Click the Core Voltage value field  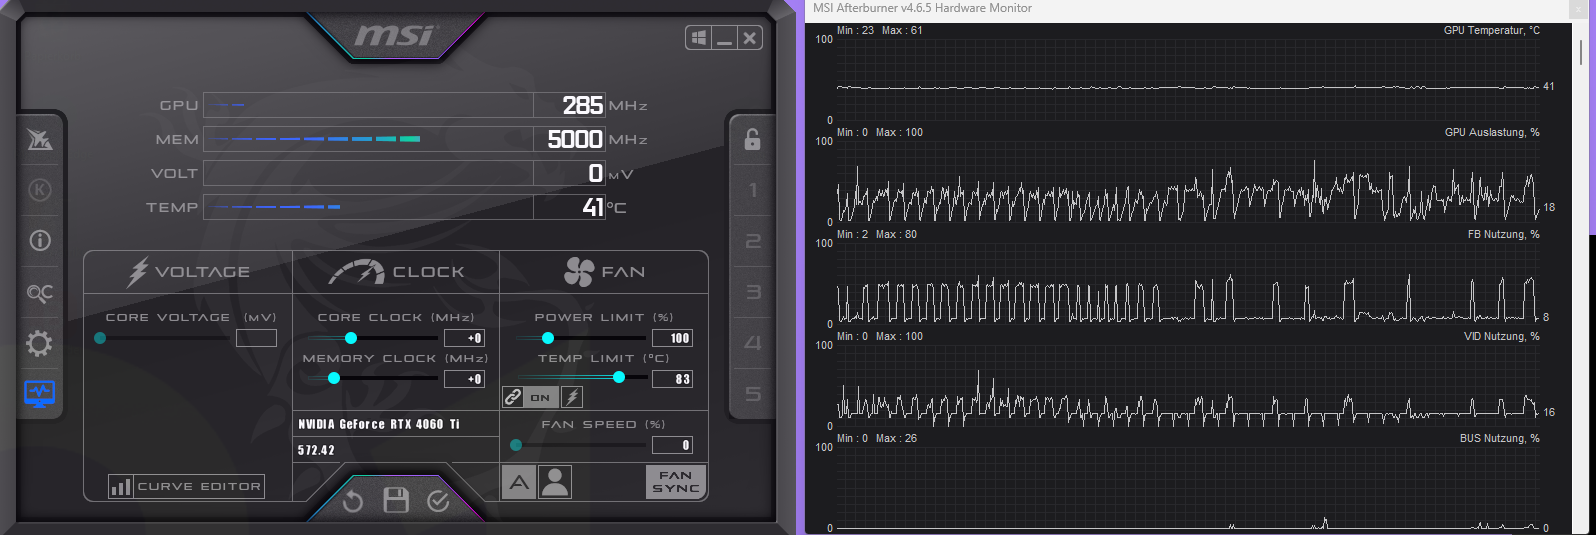(256, 338)
